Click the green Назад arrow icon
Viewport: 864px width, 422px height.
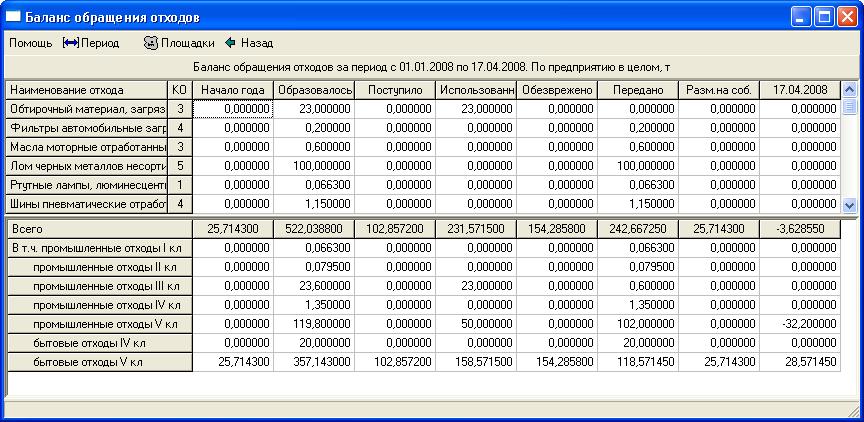230,43
